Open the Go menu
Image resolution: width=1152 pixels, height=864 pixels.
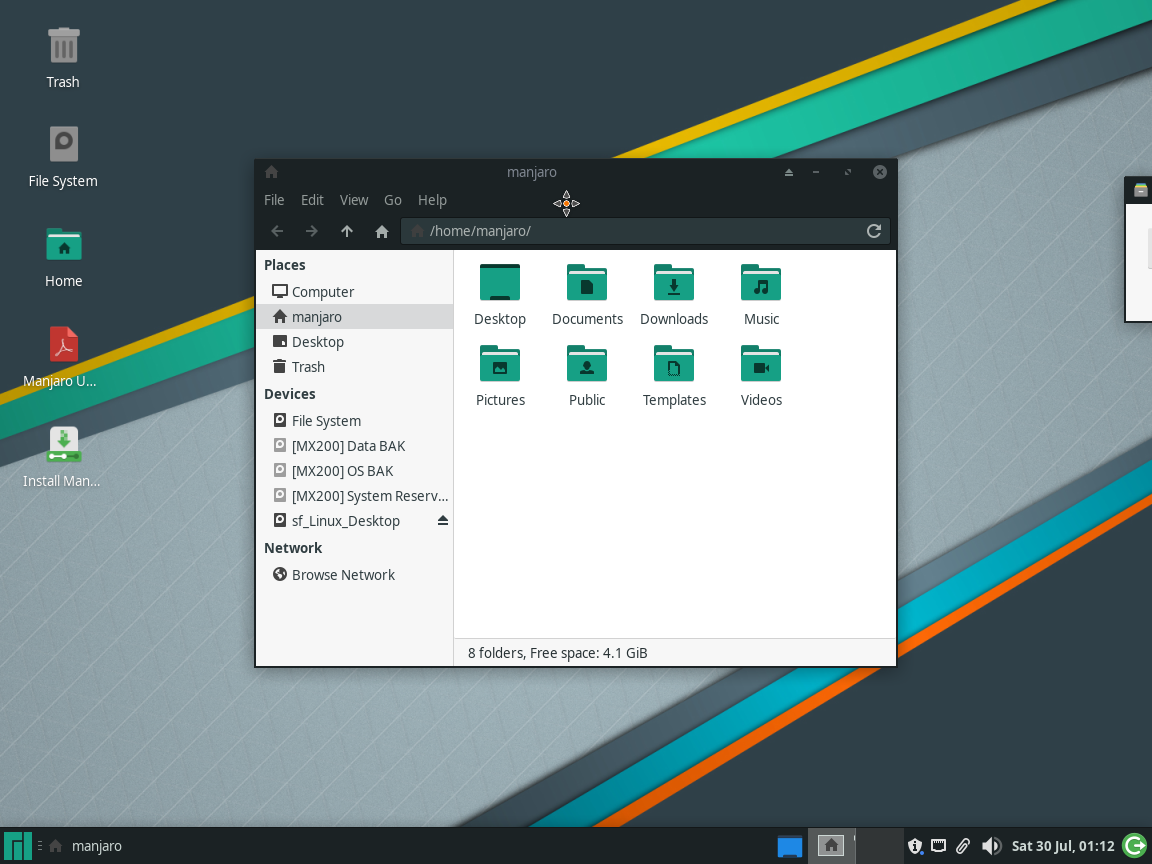[x=393, y=200]
